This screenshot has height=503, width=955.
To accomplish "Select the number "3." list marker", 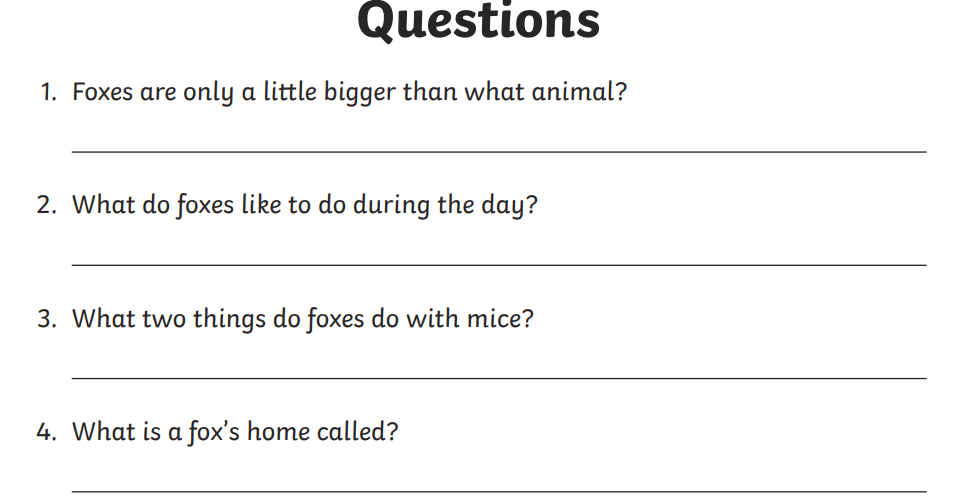I will click(47, 319).
